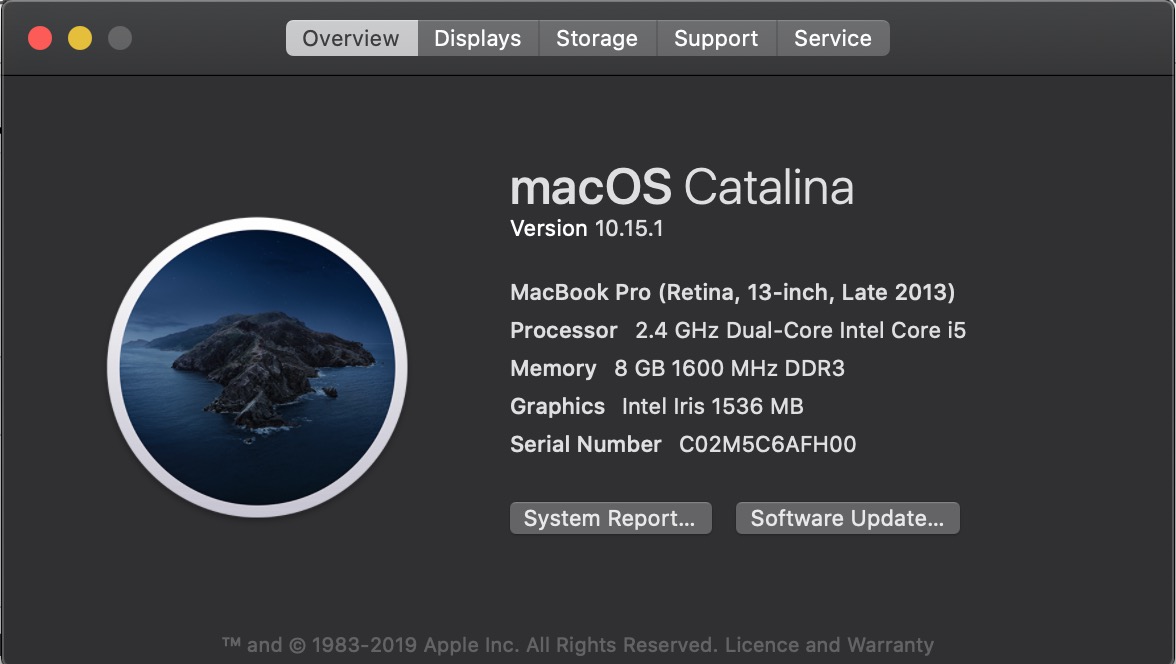Click the greyed-out zoom window button
Viewport: 1176px width, 664px height.
[x=120, y=39]
